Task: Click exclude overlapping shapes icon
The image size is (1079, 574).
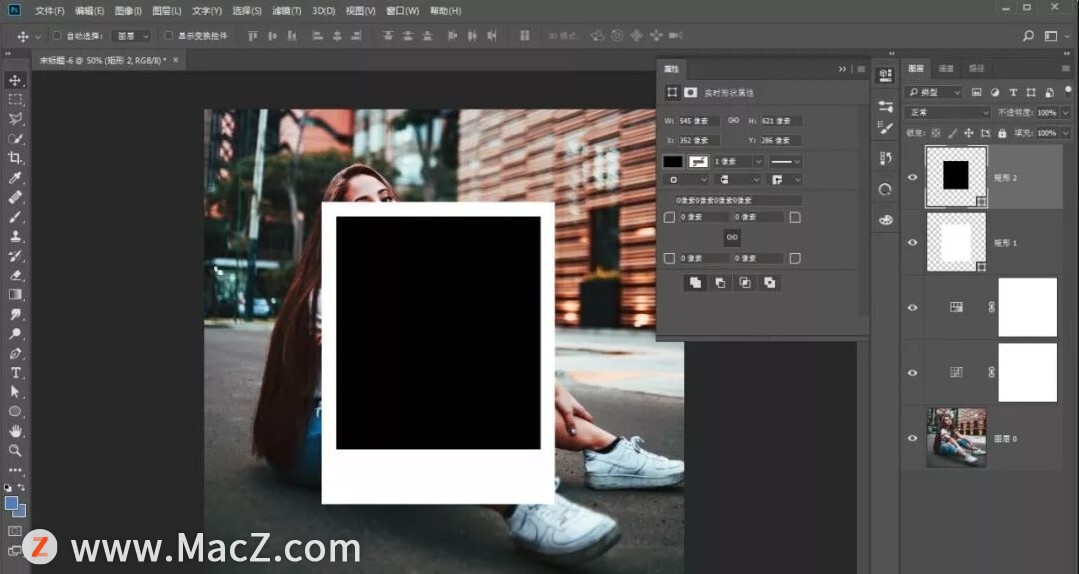Action: [x=769, y=283]
